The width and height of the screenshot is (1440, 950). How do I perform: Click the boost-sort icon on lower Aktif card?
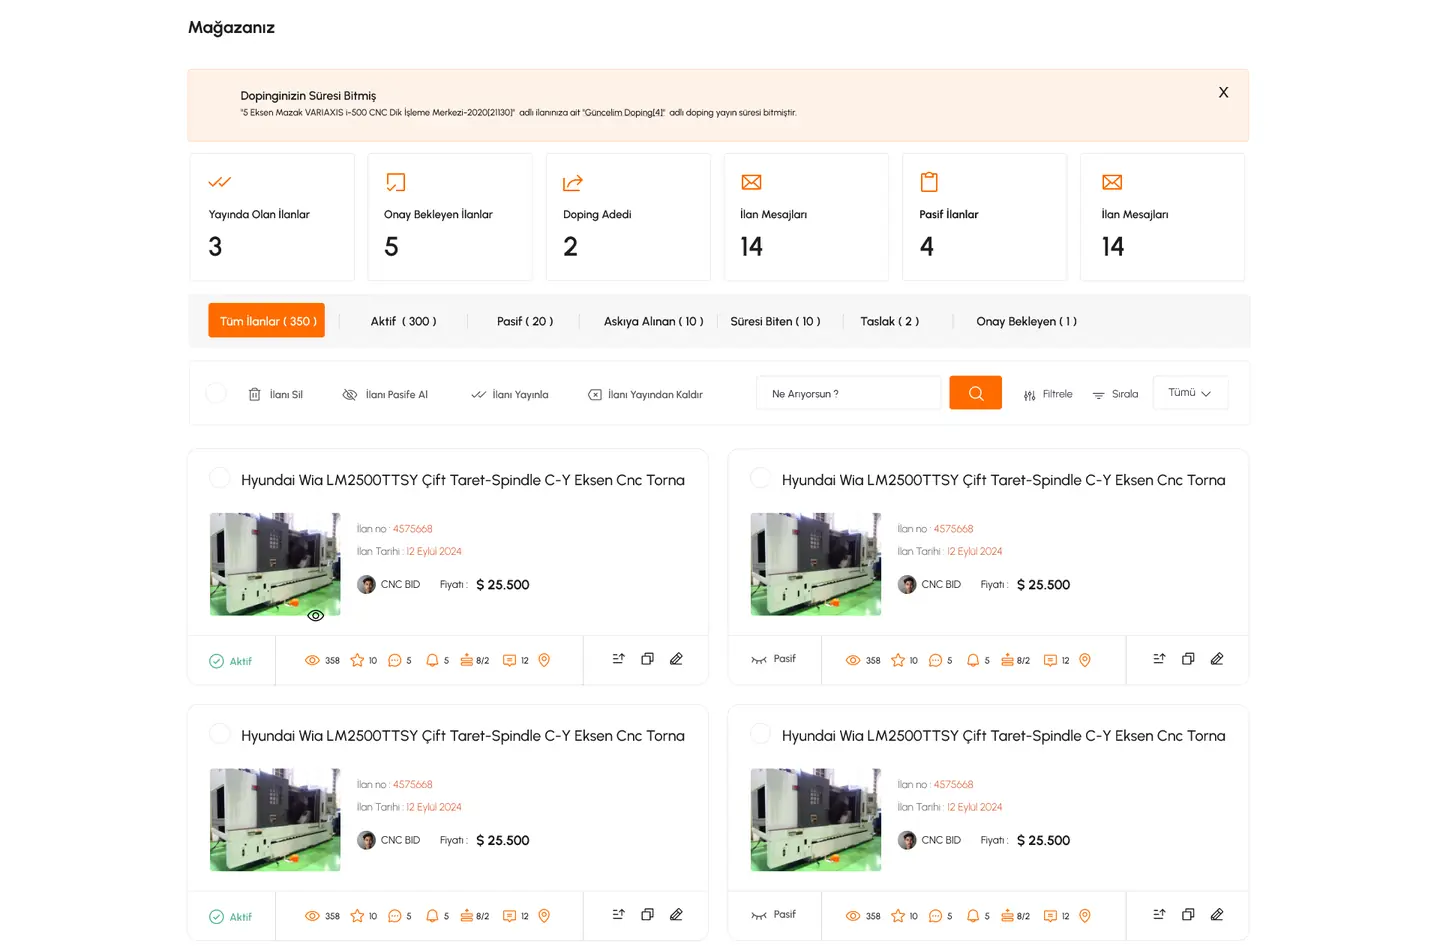618,915
